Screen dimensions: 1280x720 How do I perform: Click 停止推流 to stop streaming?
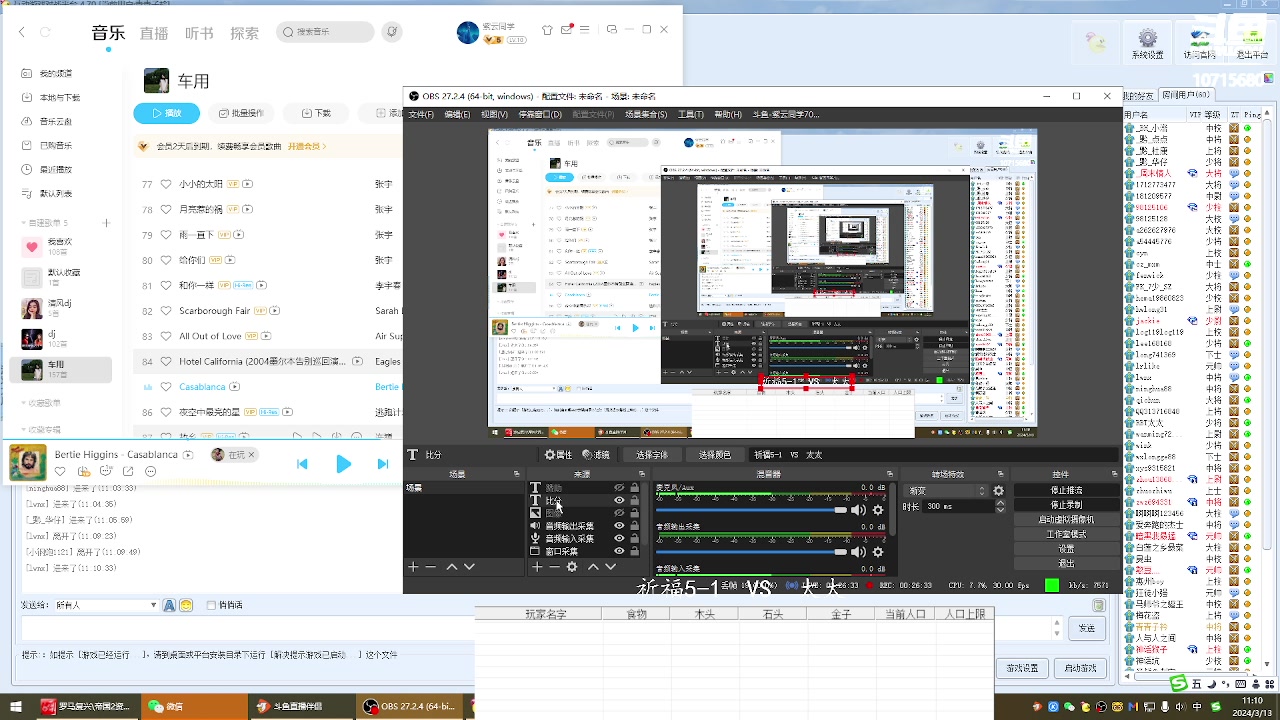tap(1066, 491)
